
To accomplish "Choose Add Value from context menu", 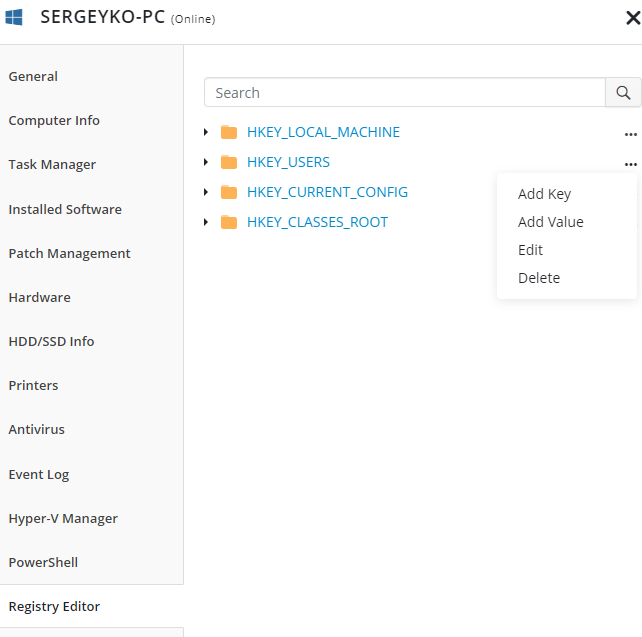I will [551, 222].
